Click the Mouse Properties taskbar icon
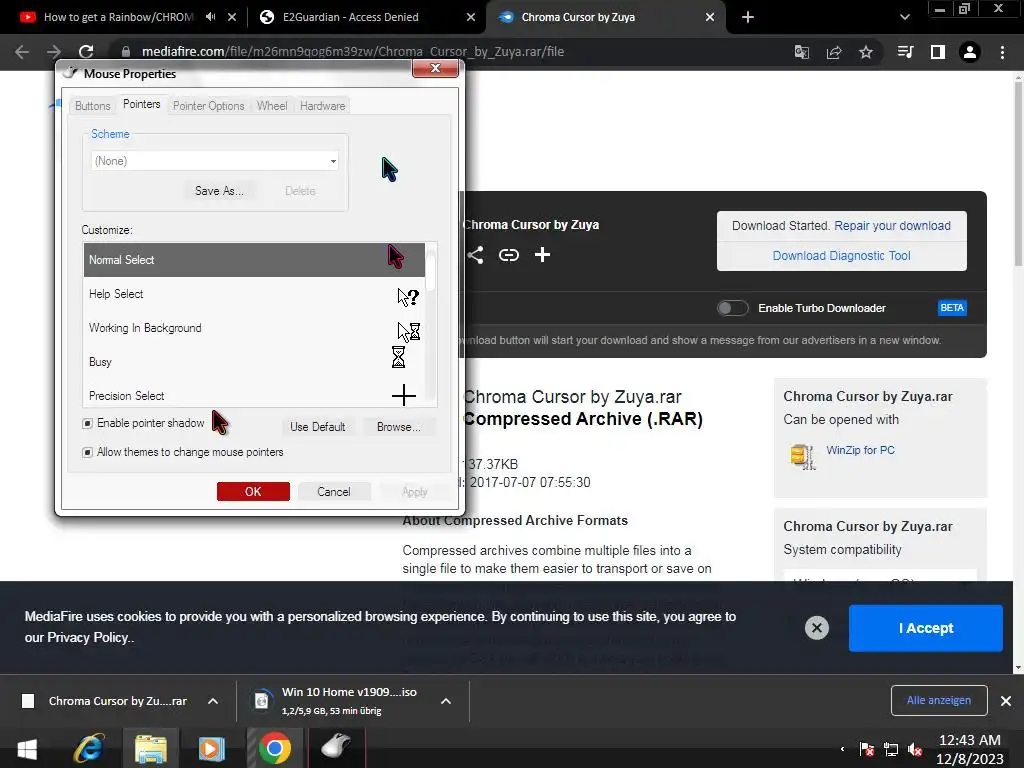 [x=336, y=746]
